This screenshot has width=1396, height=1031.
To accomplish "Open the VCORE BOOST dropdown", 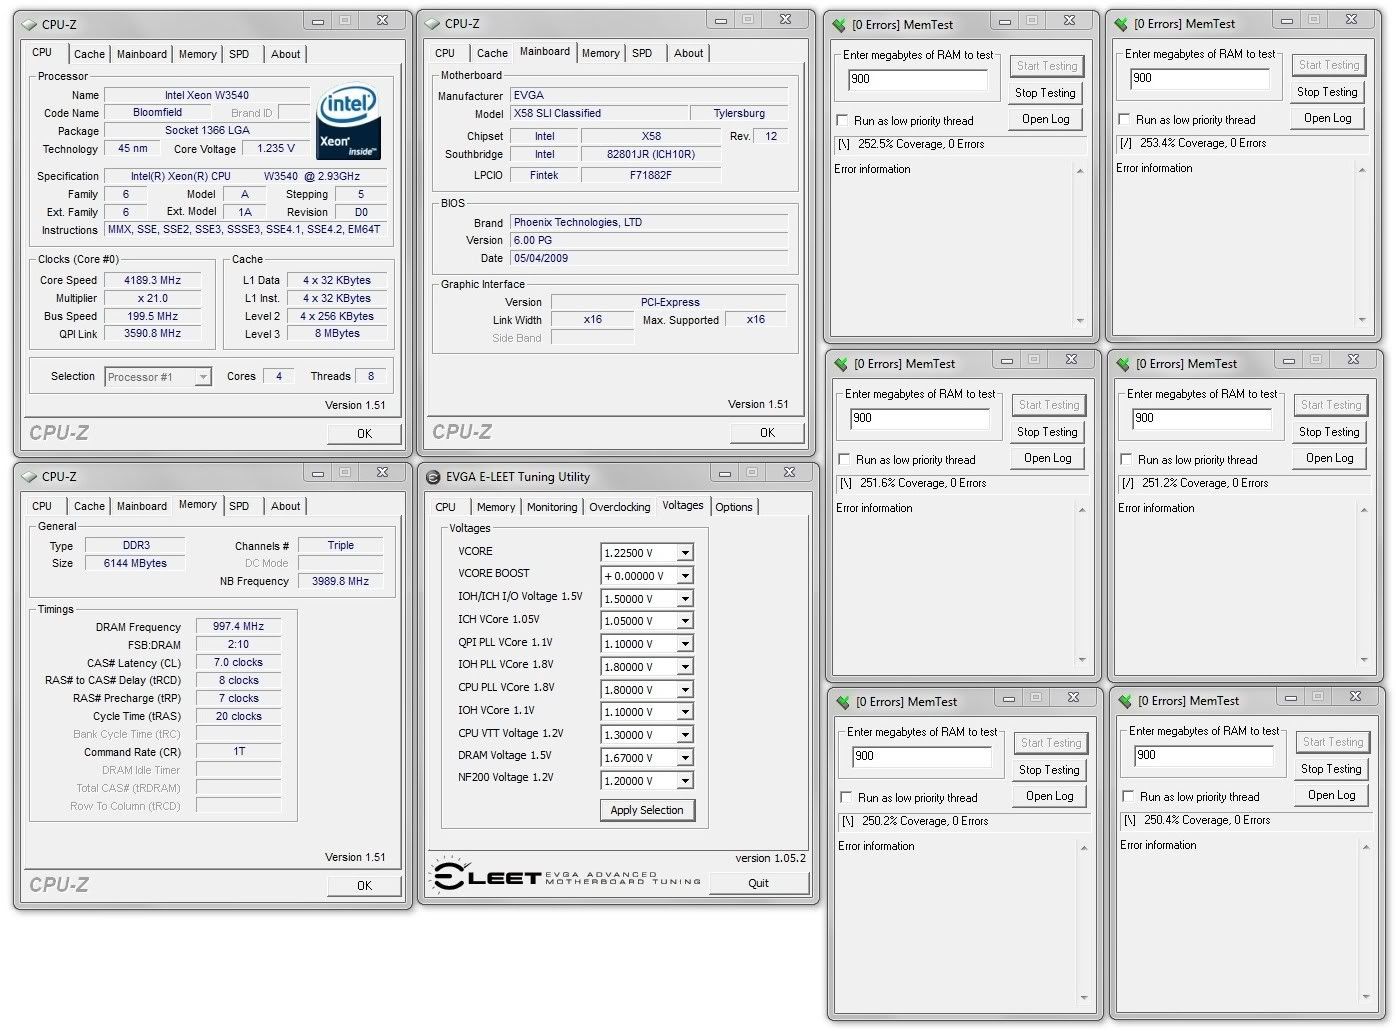I will (685, 576).
